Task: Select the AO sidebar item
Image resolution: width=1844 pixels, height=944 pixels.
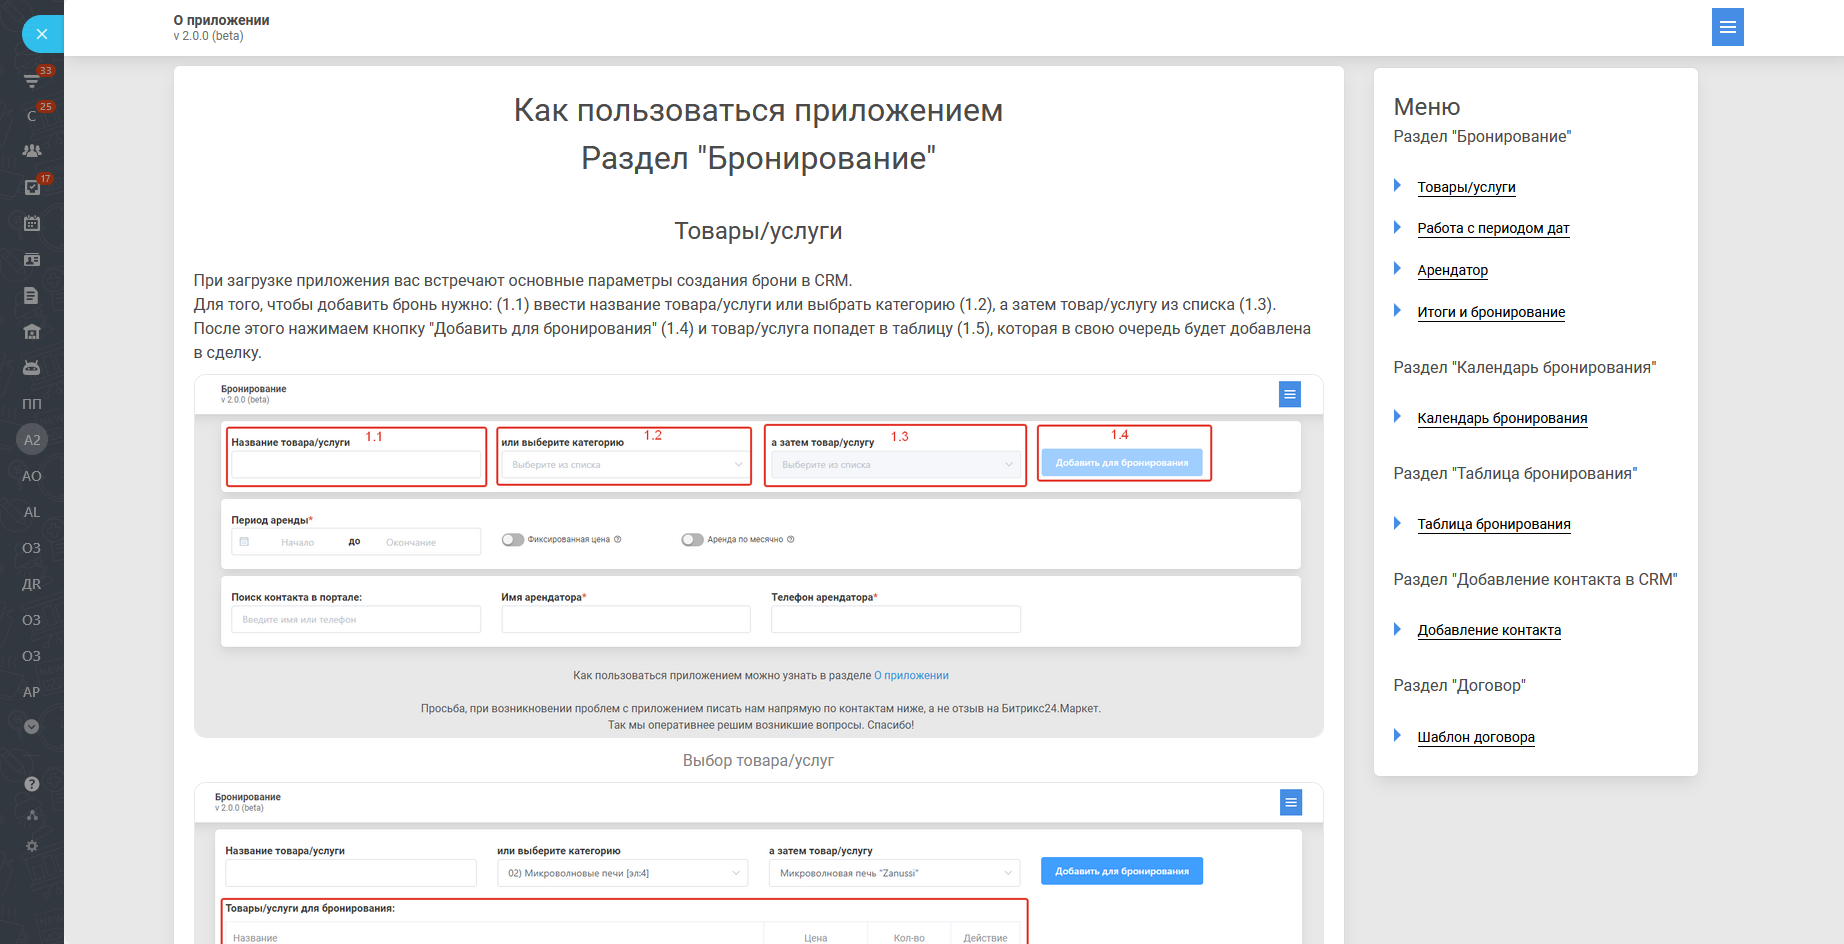Action: tap(32, 476)
